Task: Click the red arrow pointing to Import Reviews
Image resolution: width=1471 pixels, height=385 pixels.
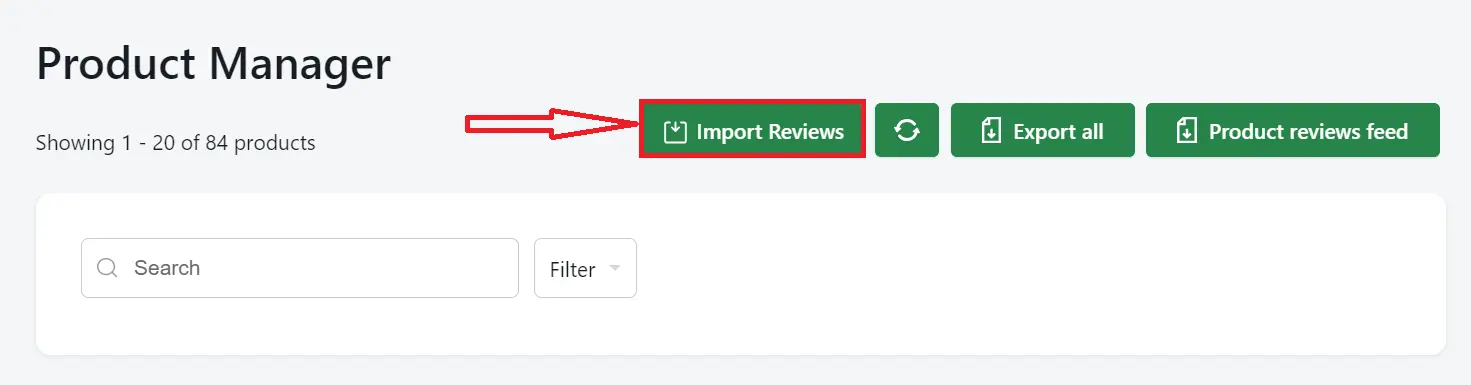Action: (x=552, y=124)
